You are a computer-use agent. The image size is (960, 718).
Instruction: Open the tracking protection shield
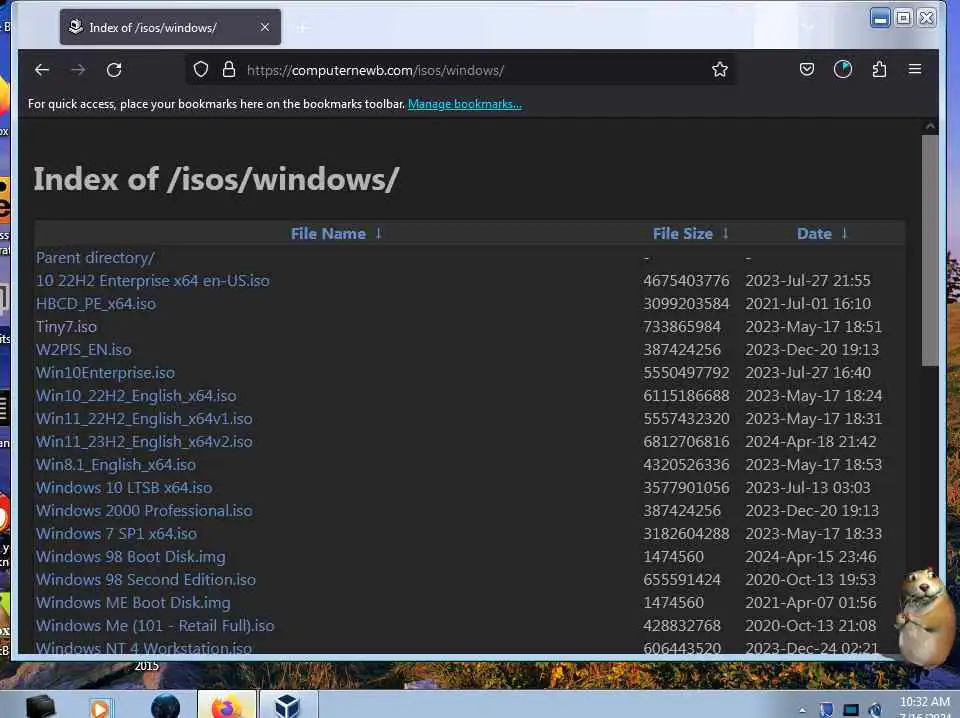click(x=201, y=70)
